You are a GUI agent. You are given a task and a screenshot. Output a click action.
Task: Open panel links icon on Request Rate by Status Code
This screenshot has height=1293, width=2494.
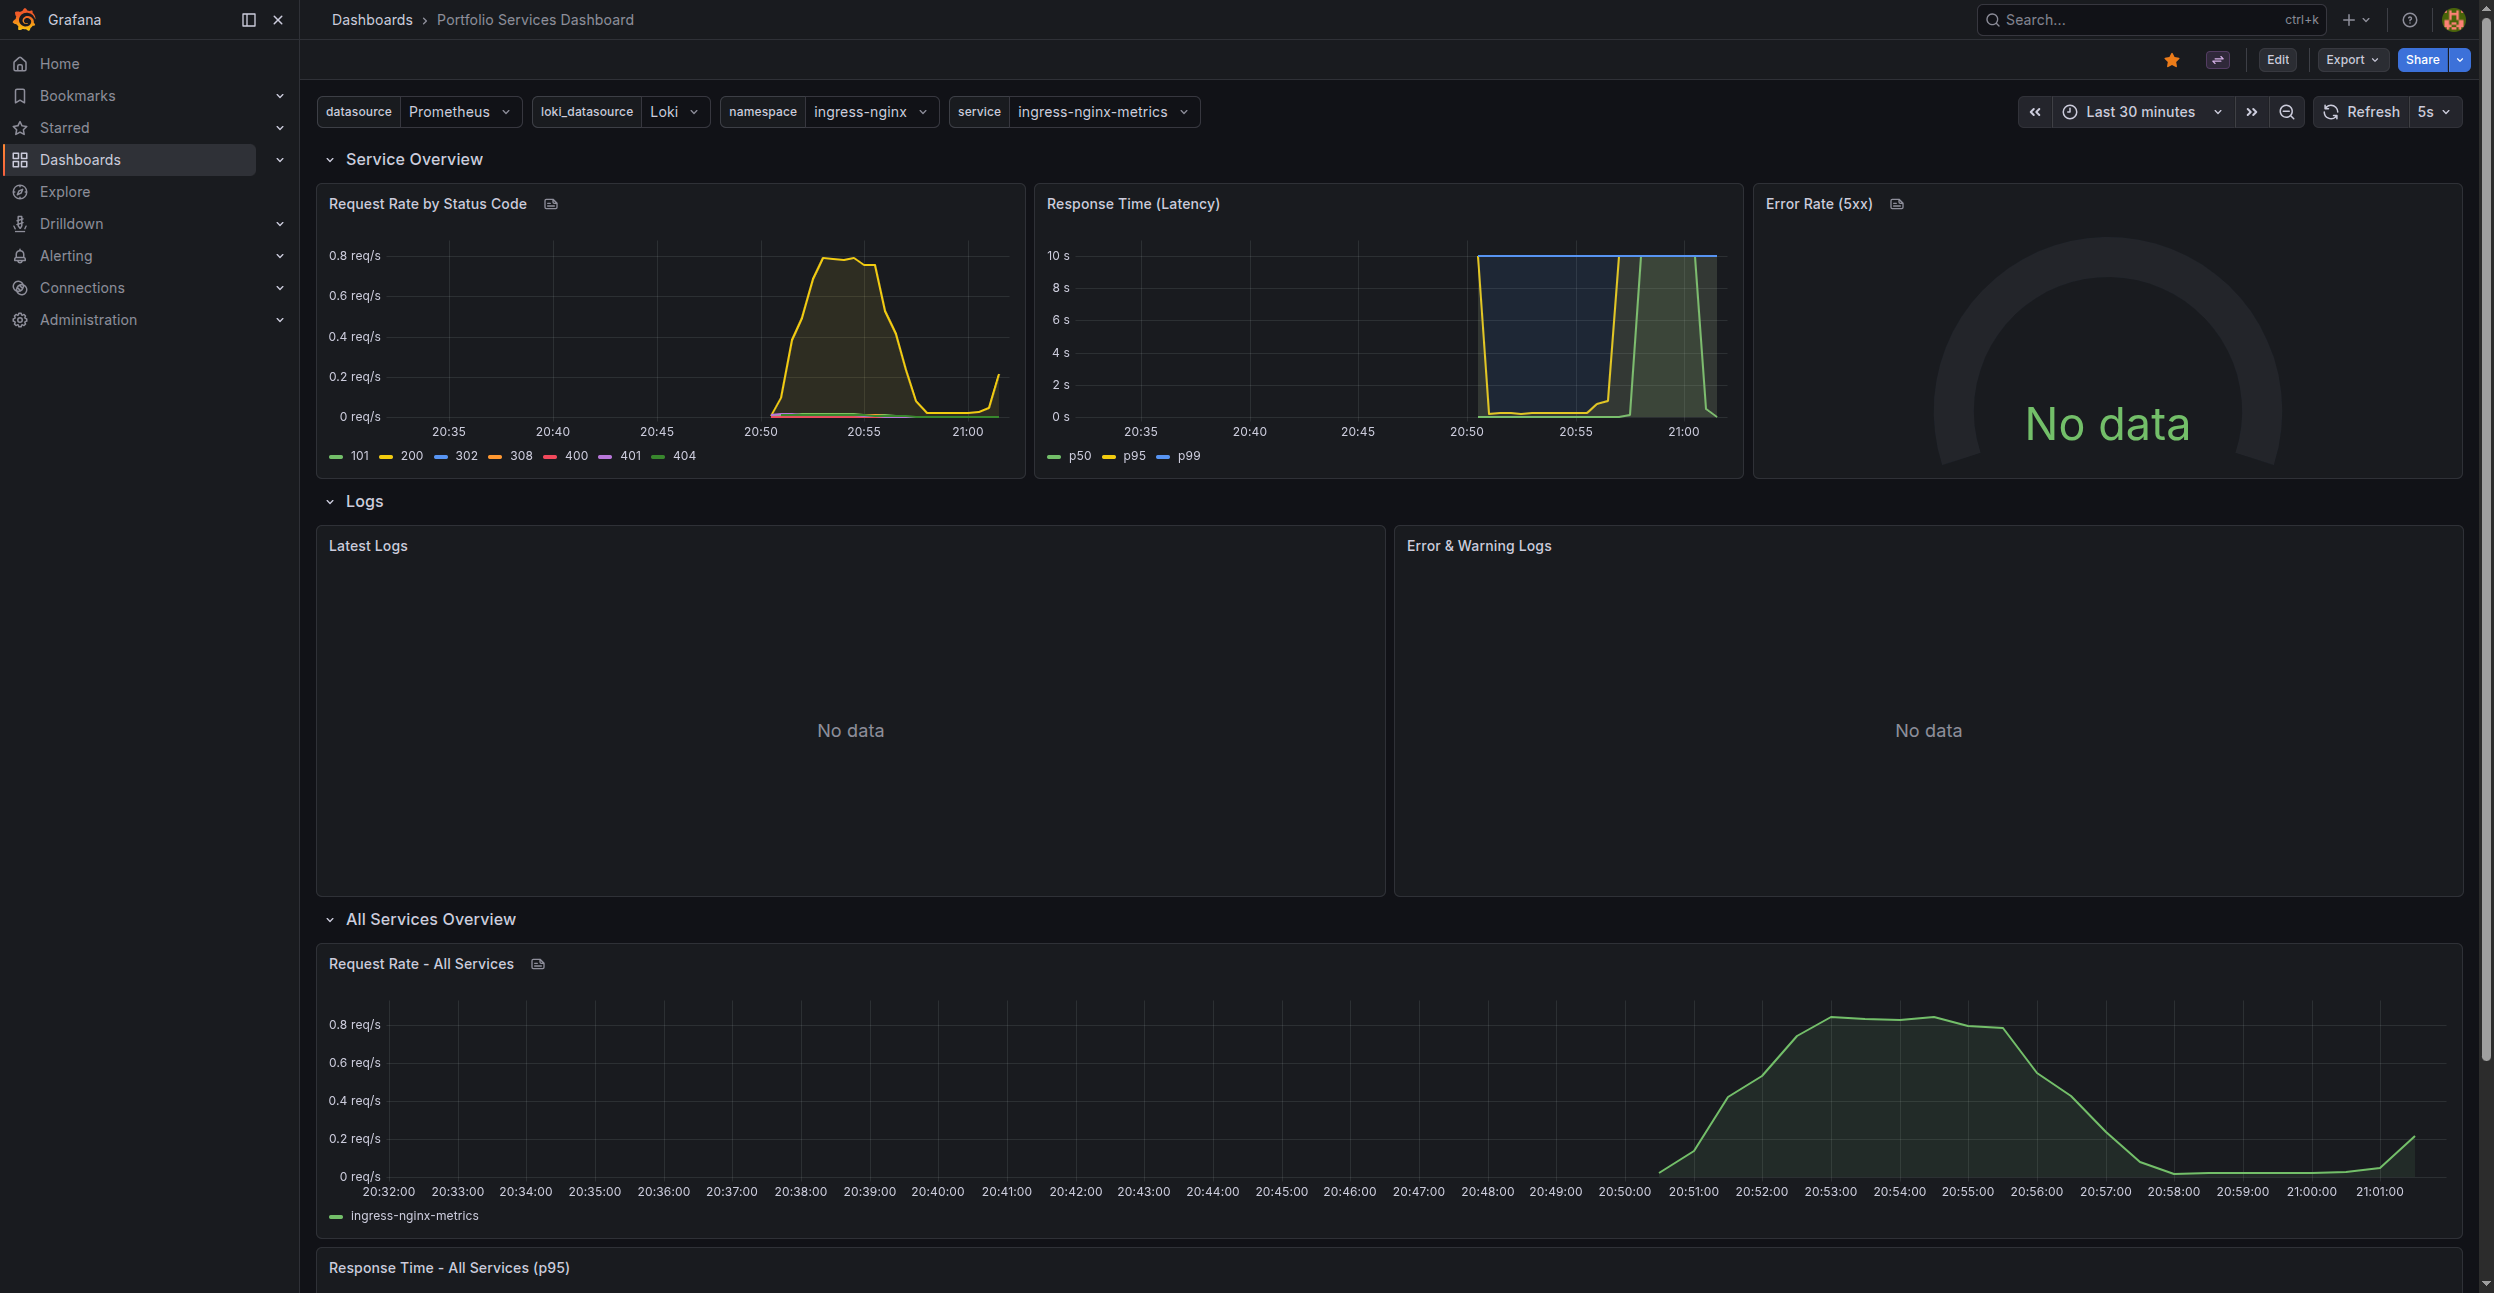click(550, 204)
